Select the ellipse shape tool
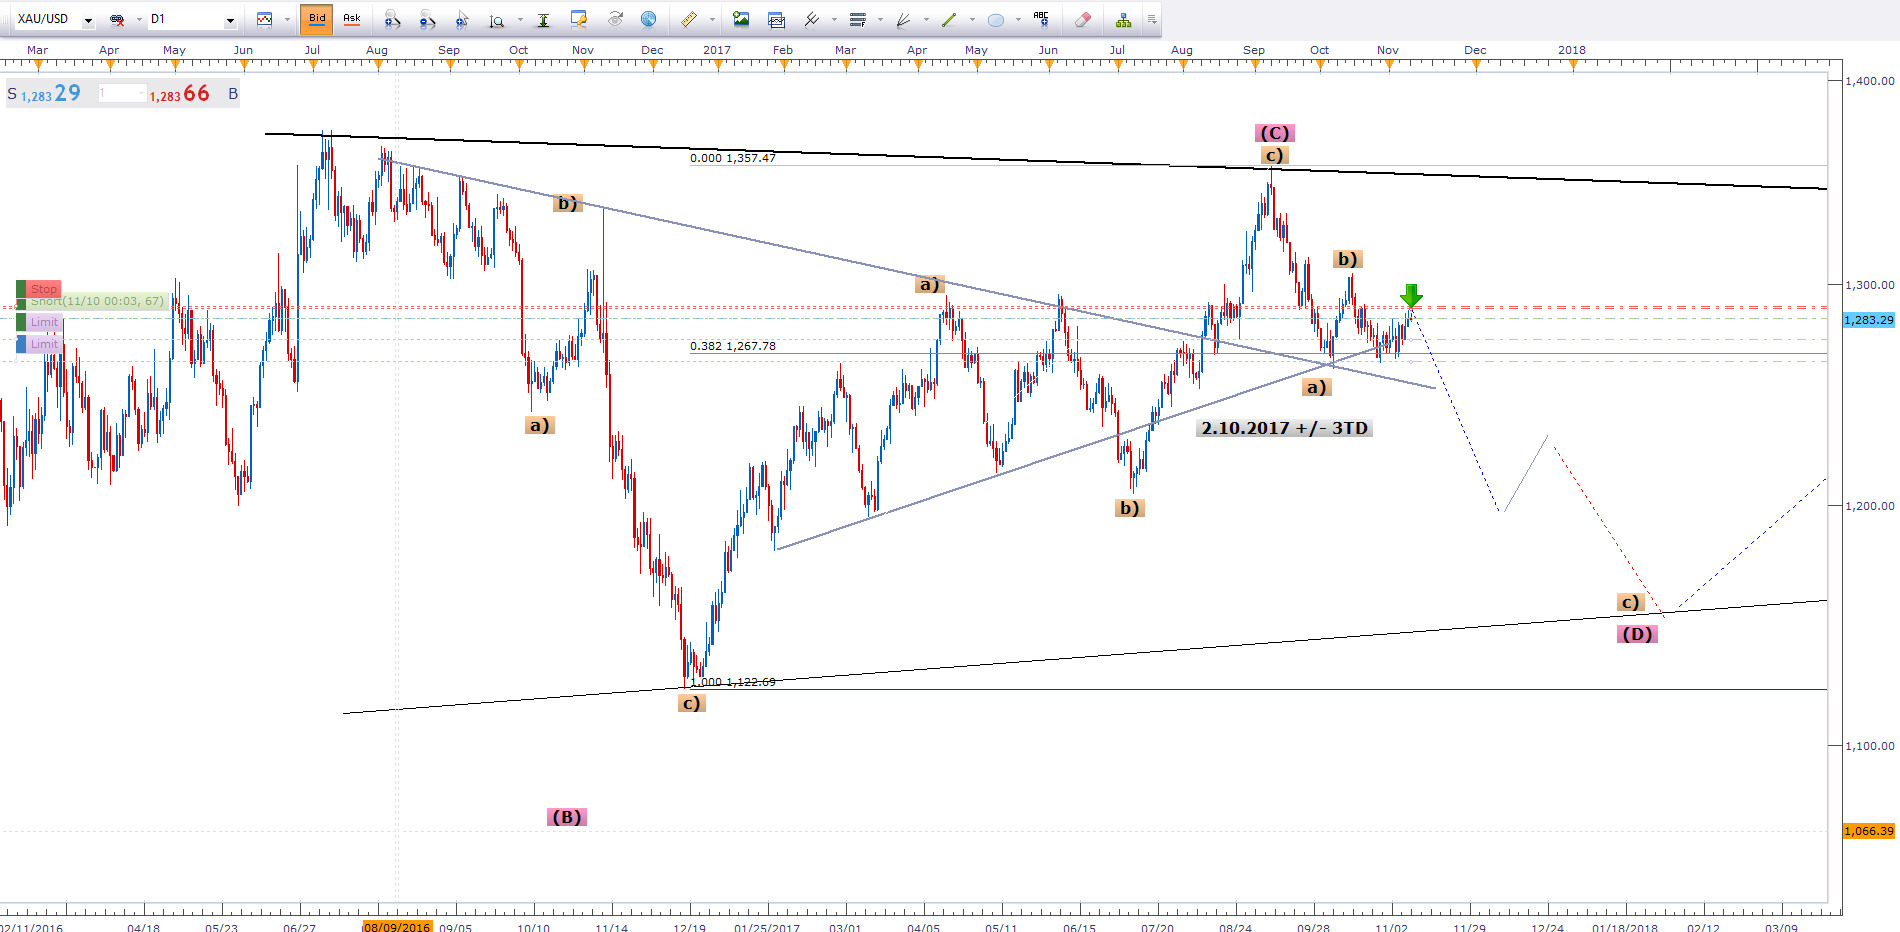 tap(996, 19)
